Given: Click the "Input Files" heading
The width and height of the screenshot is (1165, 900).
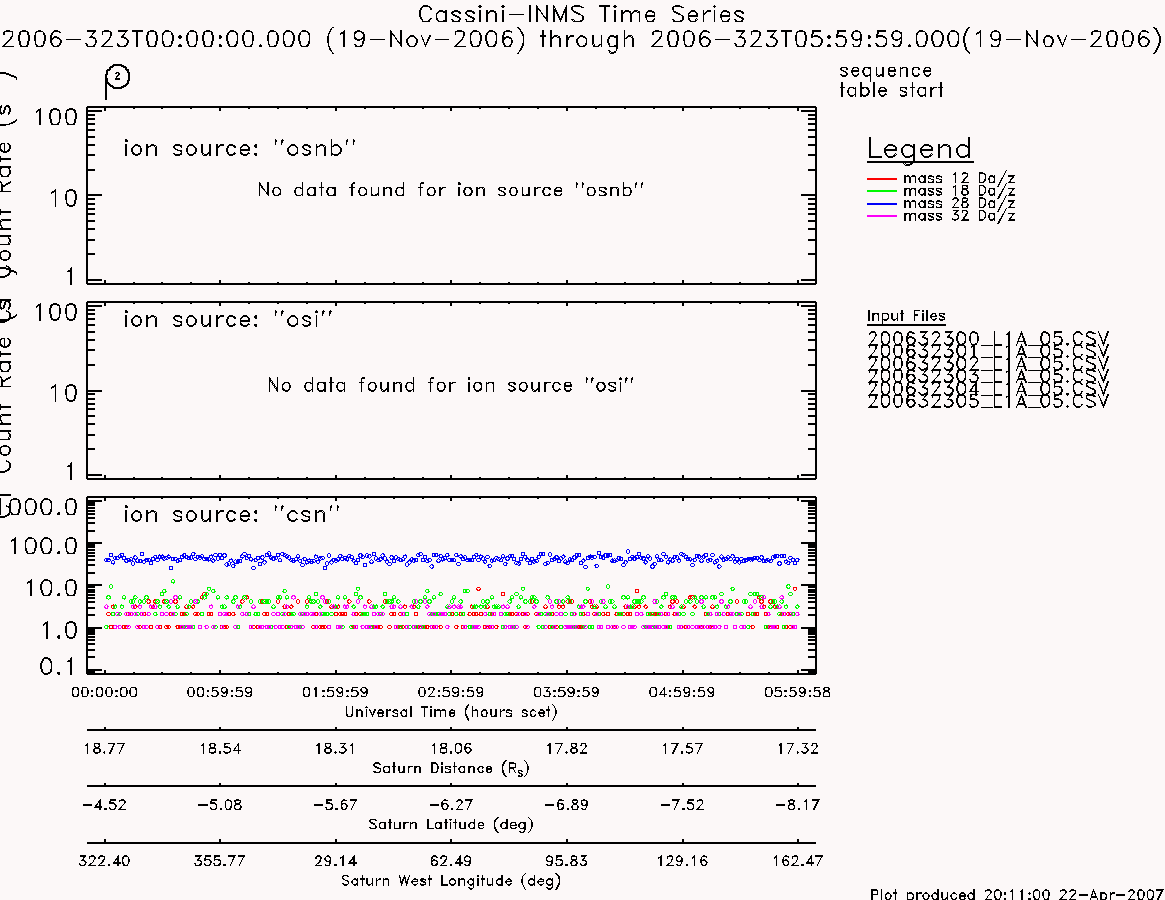Looking at the screenshot, I should point(906,316).
